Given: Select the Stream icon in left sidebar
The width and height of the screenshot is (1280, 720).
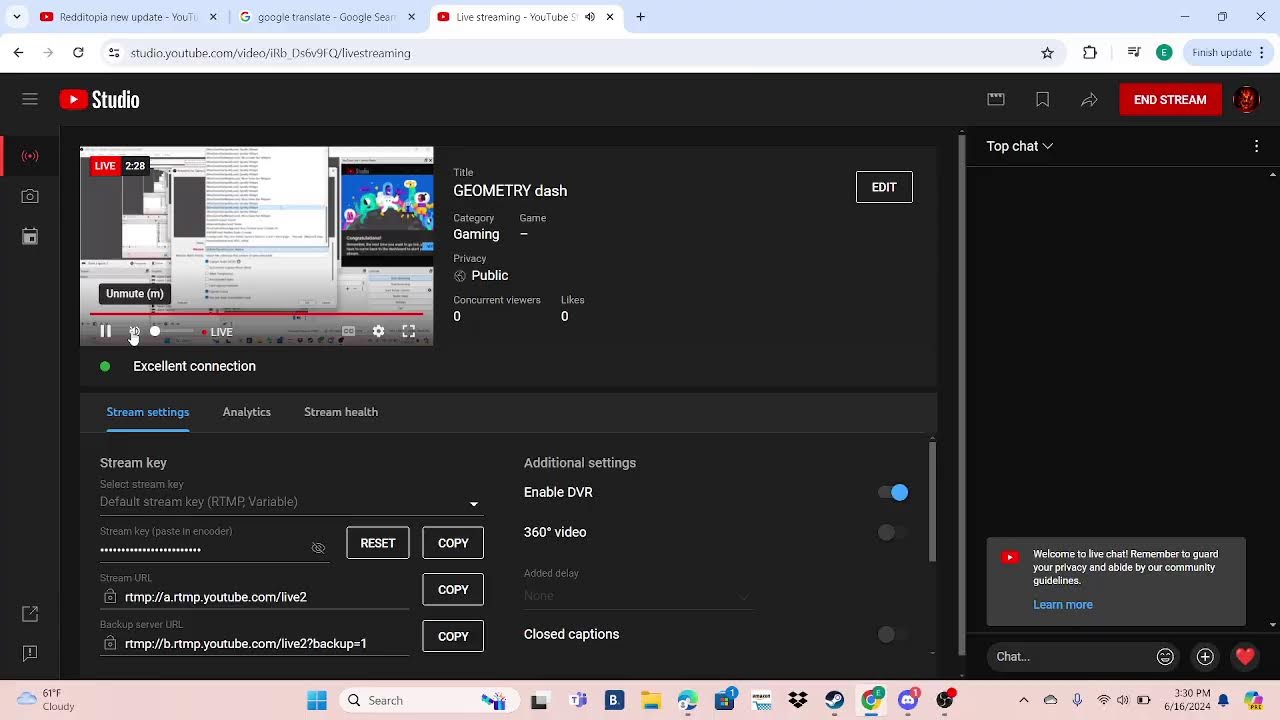Looking at the screenshot, I should click(30, 156).
